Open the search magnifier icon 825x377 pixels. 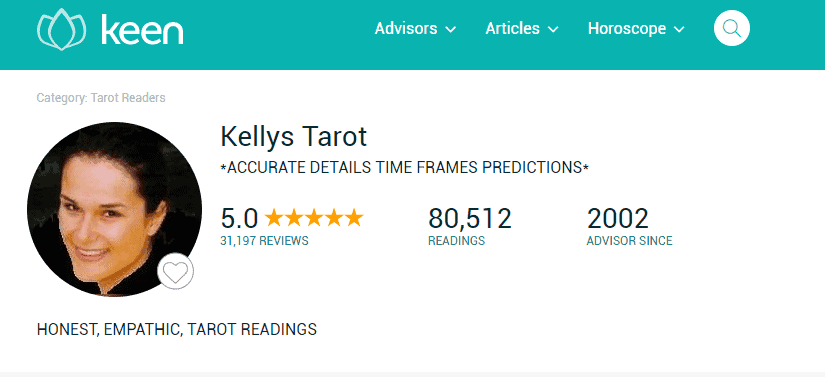tap(731, 28)
